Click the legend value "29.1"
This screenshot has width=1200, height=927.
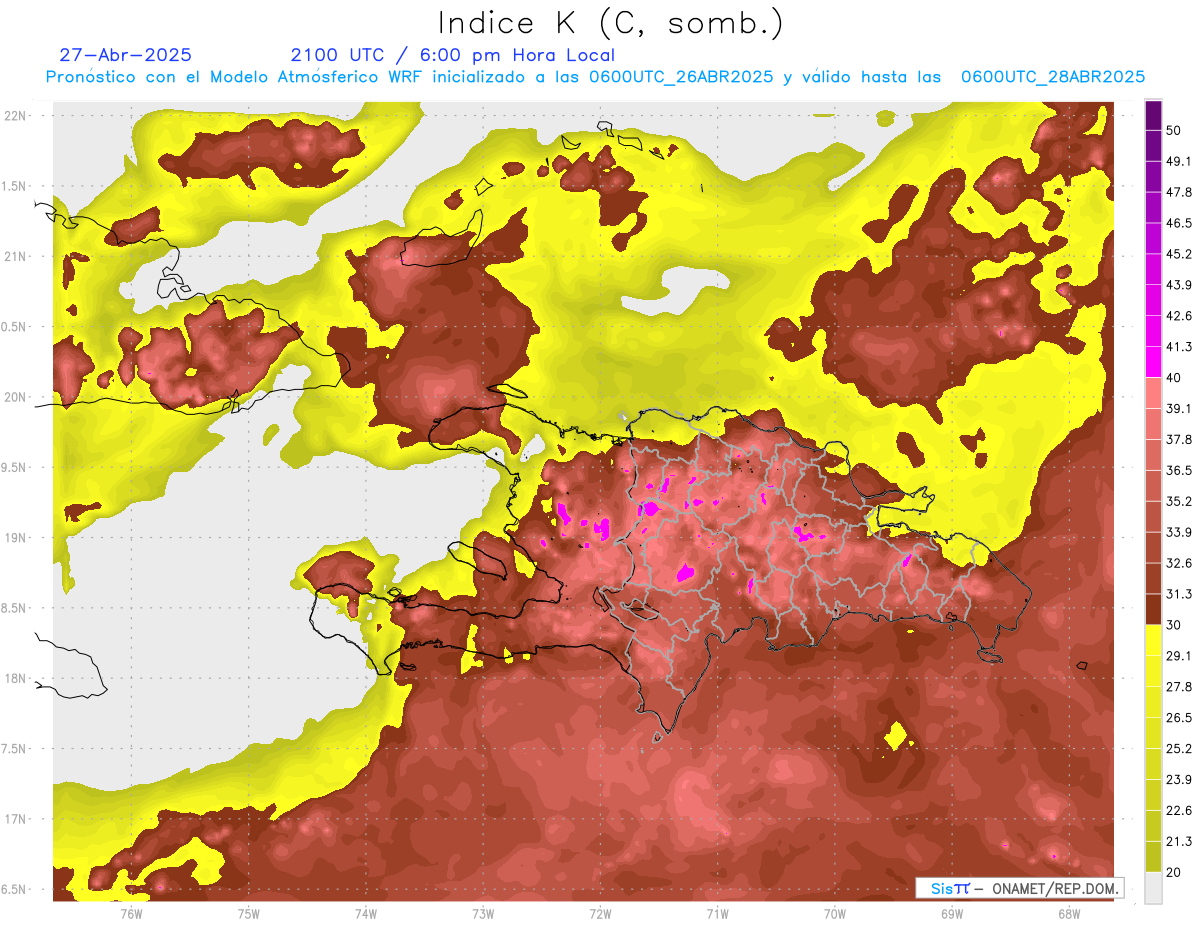tap(1179, 656)
